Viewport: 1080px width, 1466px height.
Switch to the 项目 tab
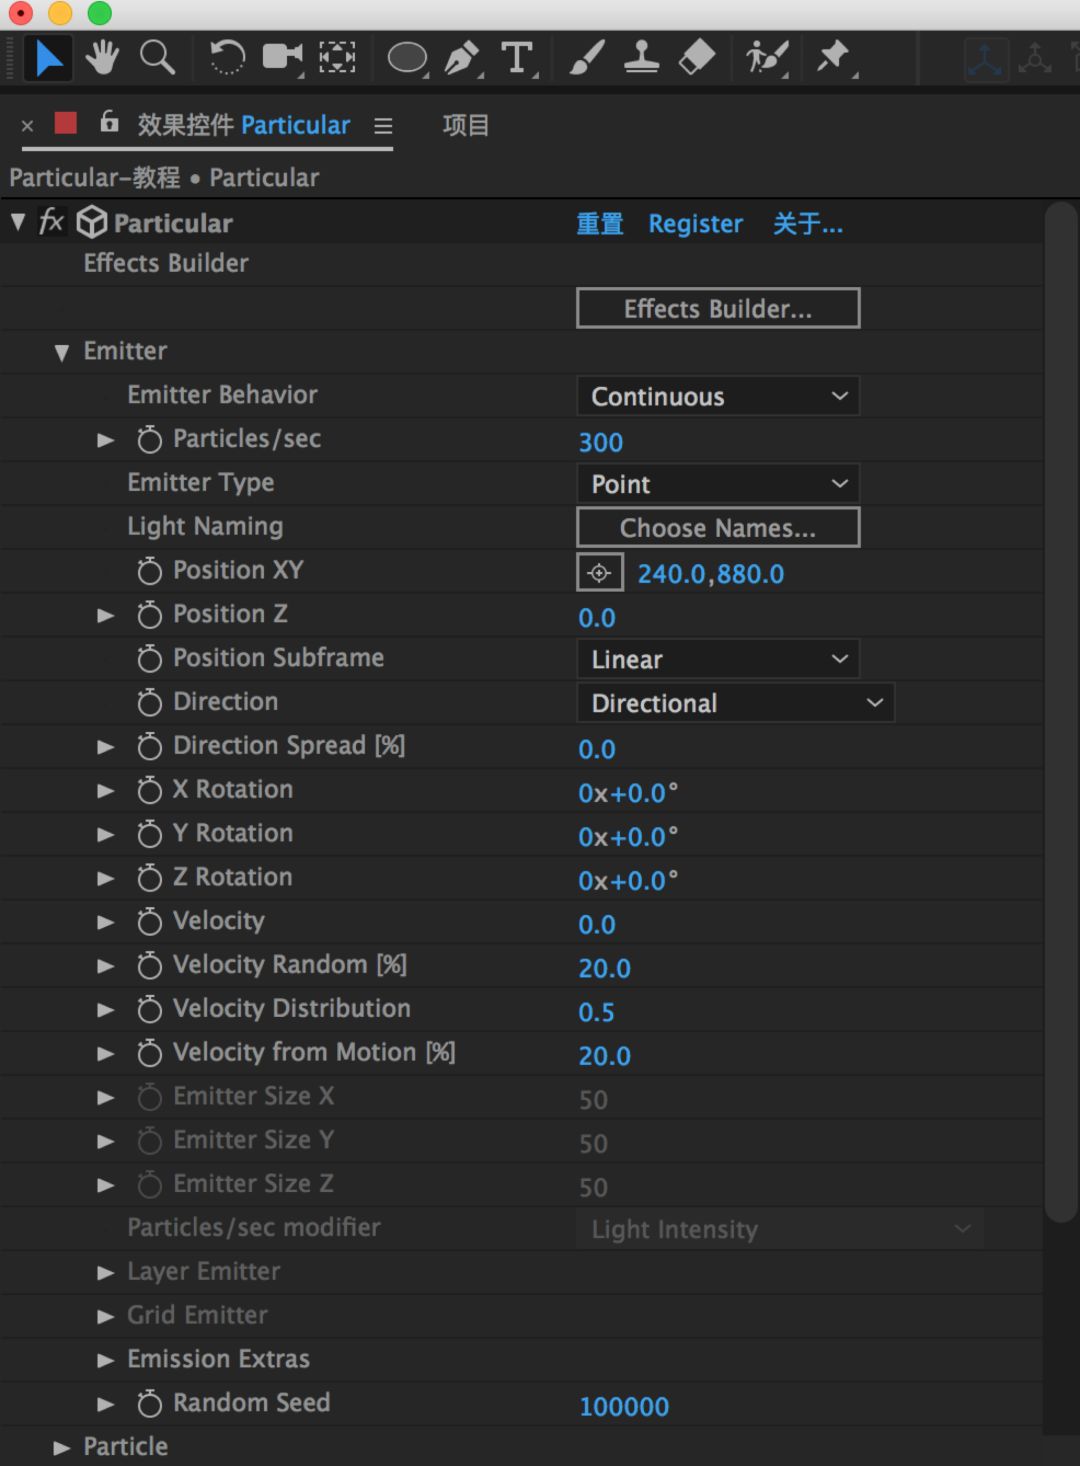tap(466, 125)
